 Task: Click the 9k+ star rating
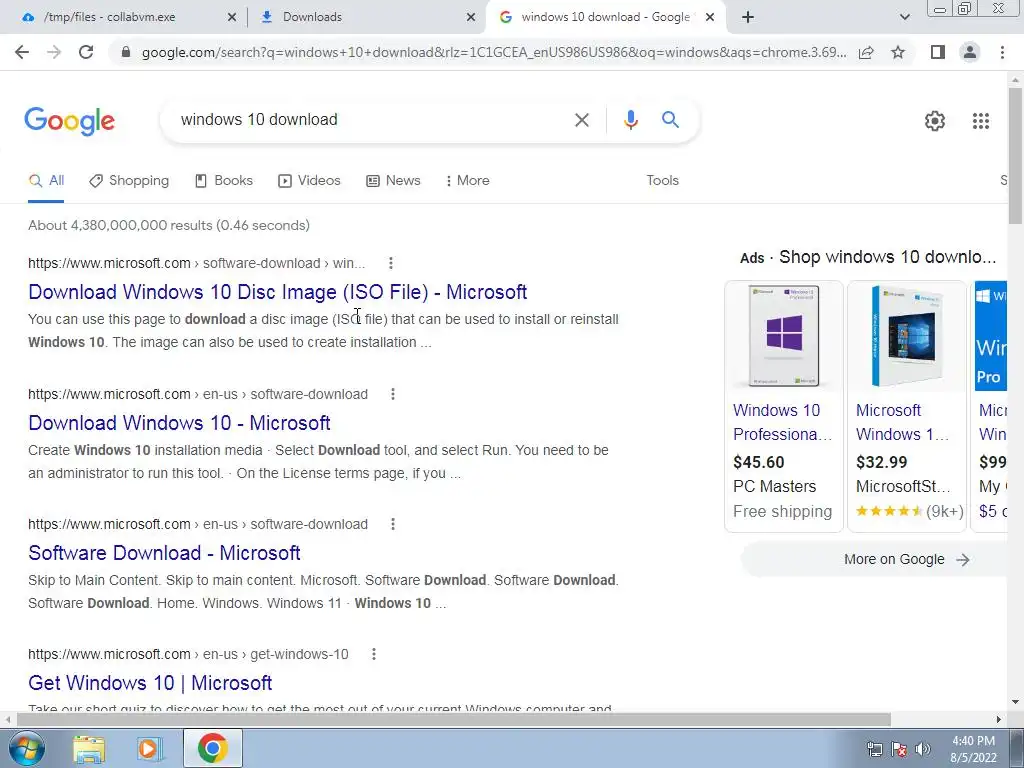tap(910, 511)
